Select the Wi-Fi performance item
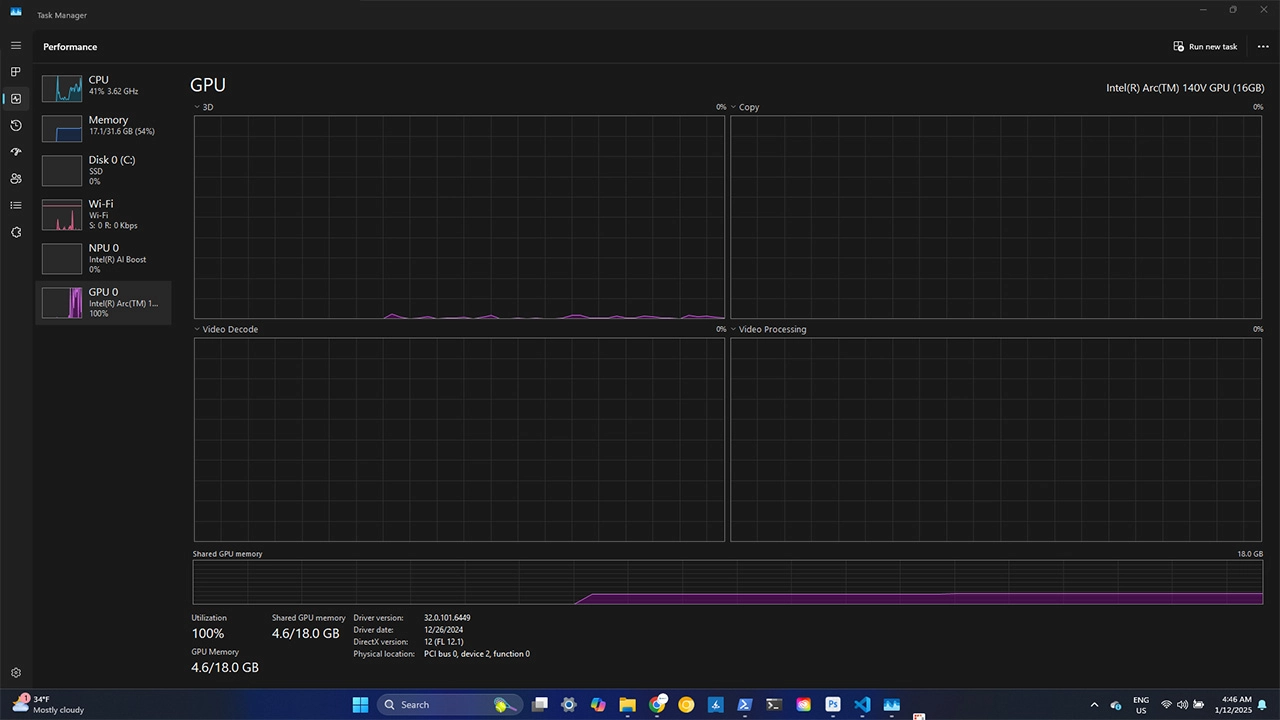The width and height of the screenshot is (1280, 720). (x=103, y=215)
